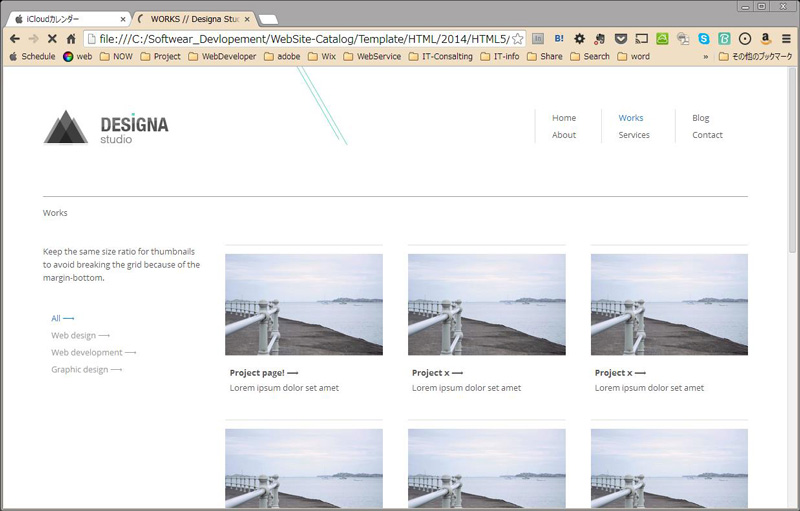This screenshot has height=511, width=800.
Task: Open the その他のブックマーク folder
Action: (x=756, y=57)
